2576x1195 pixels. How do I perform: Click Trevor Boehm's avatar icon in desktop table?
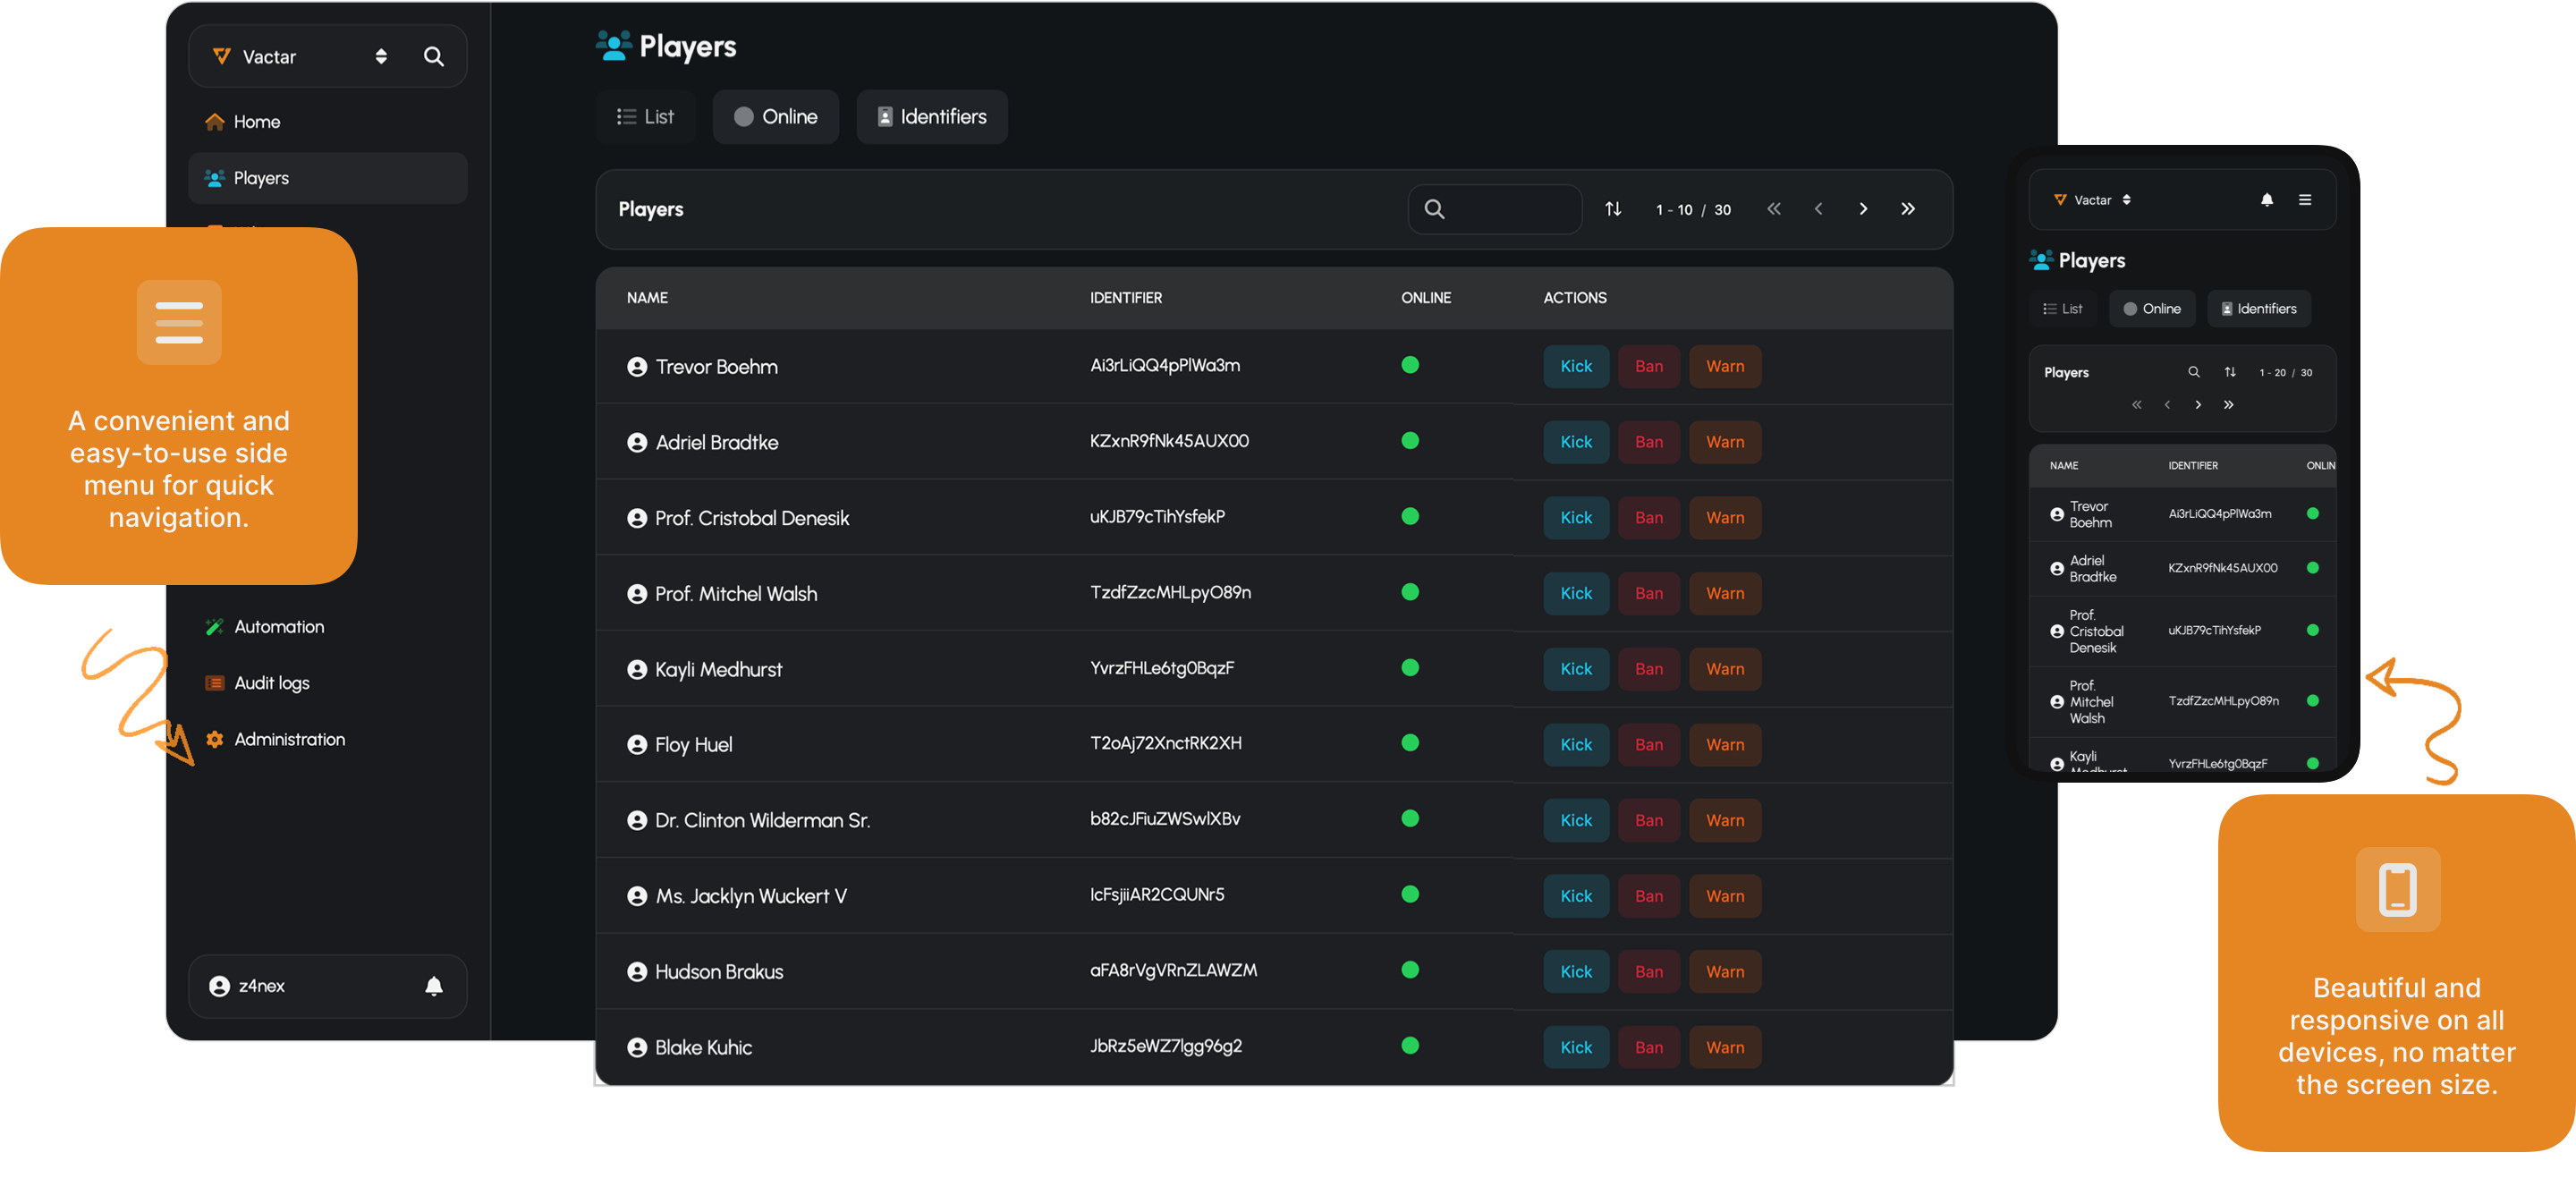[x=637, y=367]
